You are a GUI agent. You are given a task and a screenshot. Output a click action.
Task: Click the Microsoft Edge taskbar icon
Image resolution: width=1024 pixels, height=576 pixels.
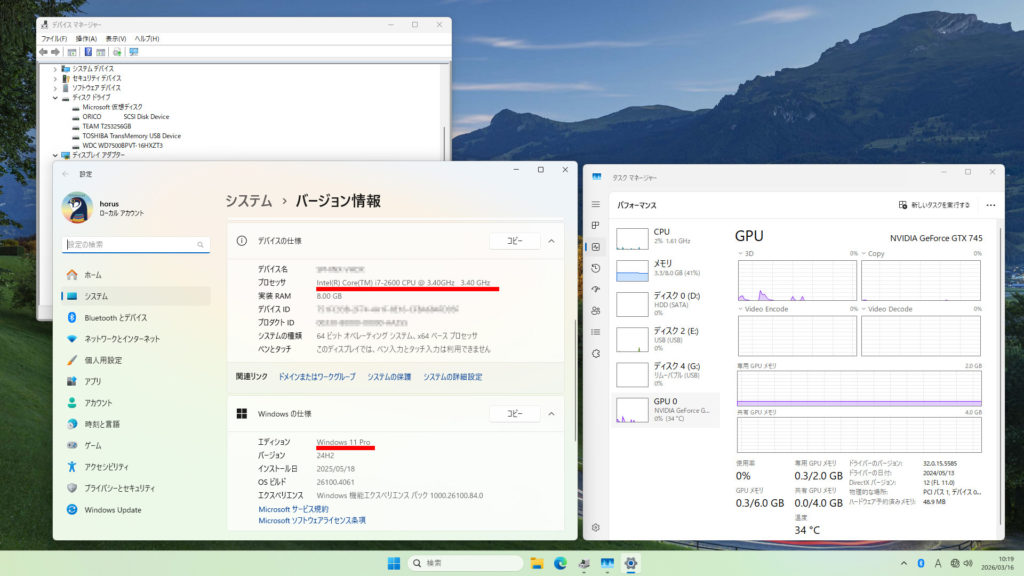(x=561, y=563)
